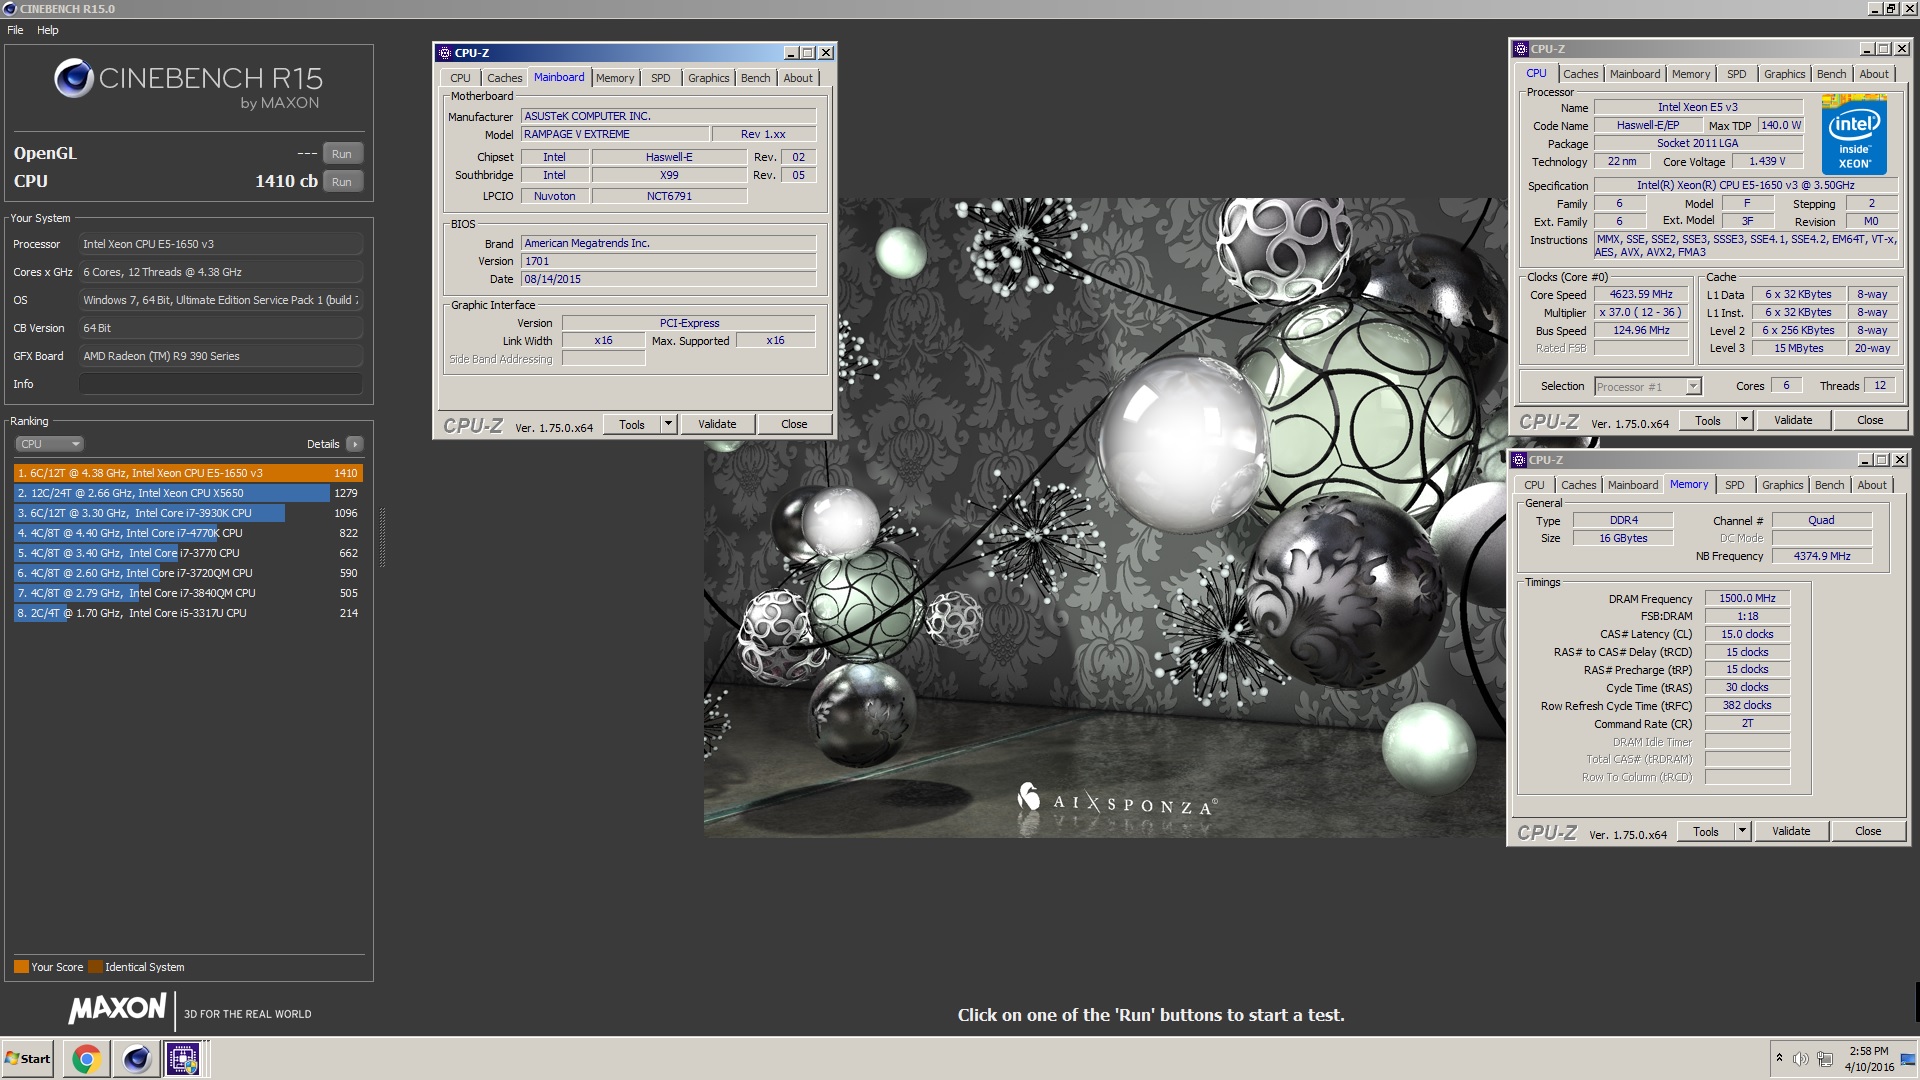Click the BIOS Version field 1701
Screen dimensions: 1920x1080
pos(668,262)
